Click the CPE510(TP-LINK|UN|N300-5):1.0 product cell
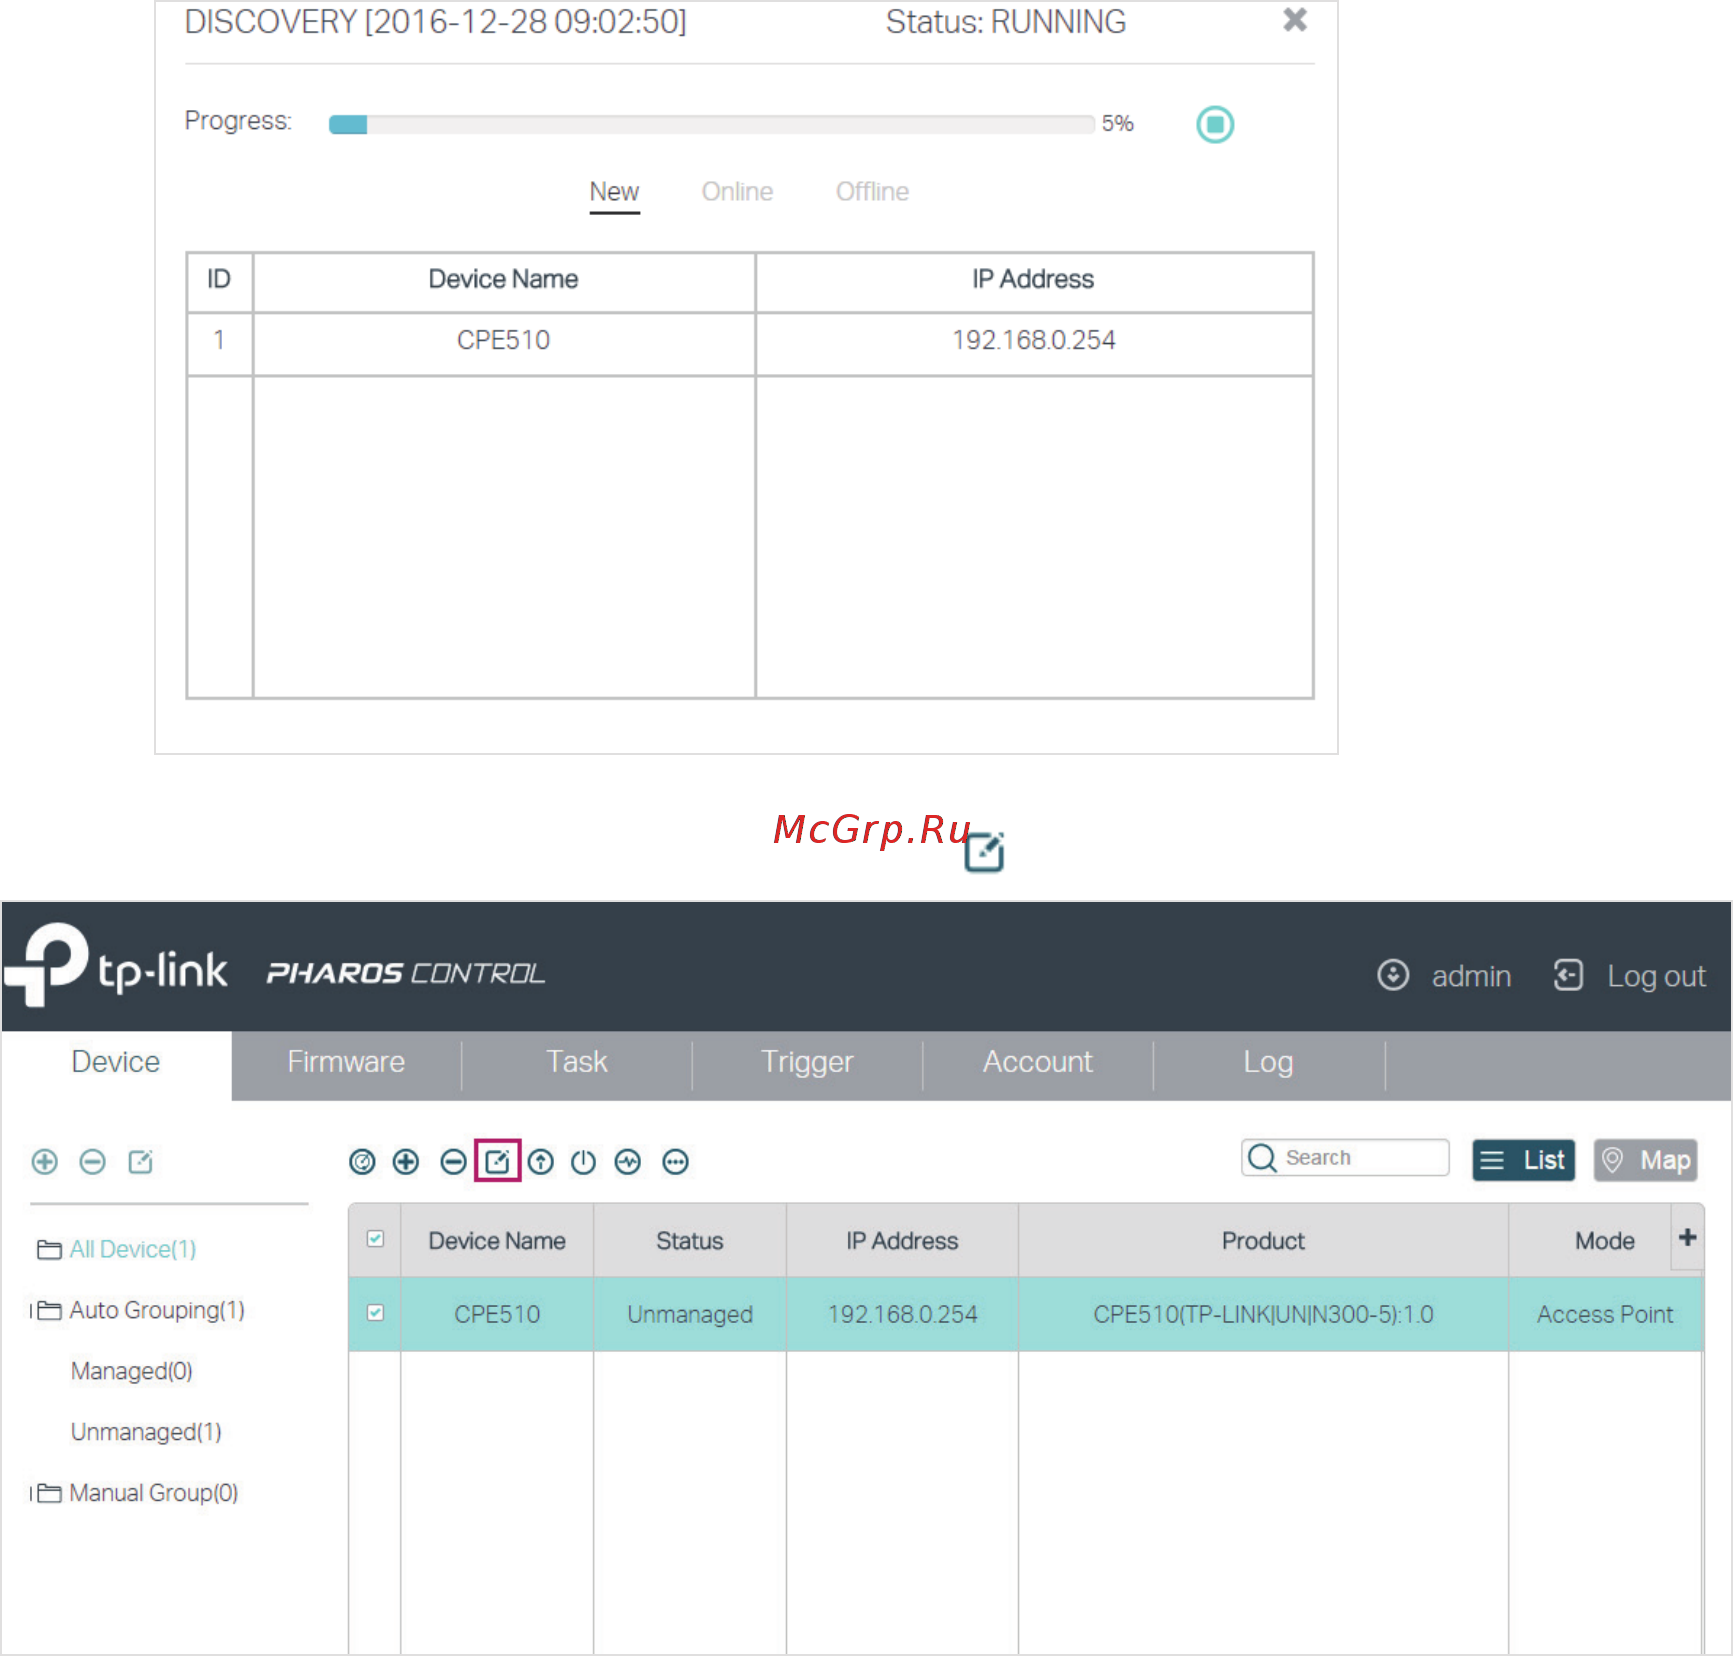This screenshot has height=1656, width=1733. (x=1263, y=1315)
